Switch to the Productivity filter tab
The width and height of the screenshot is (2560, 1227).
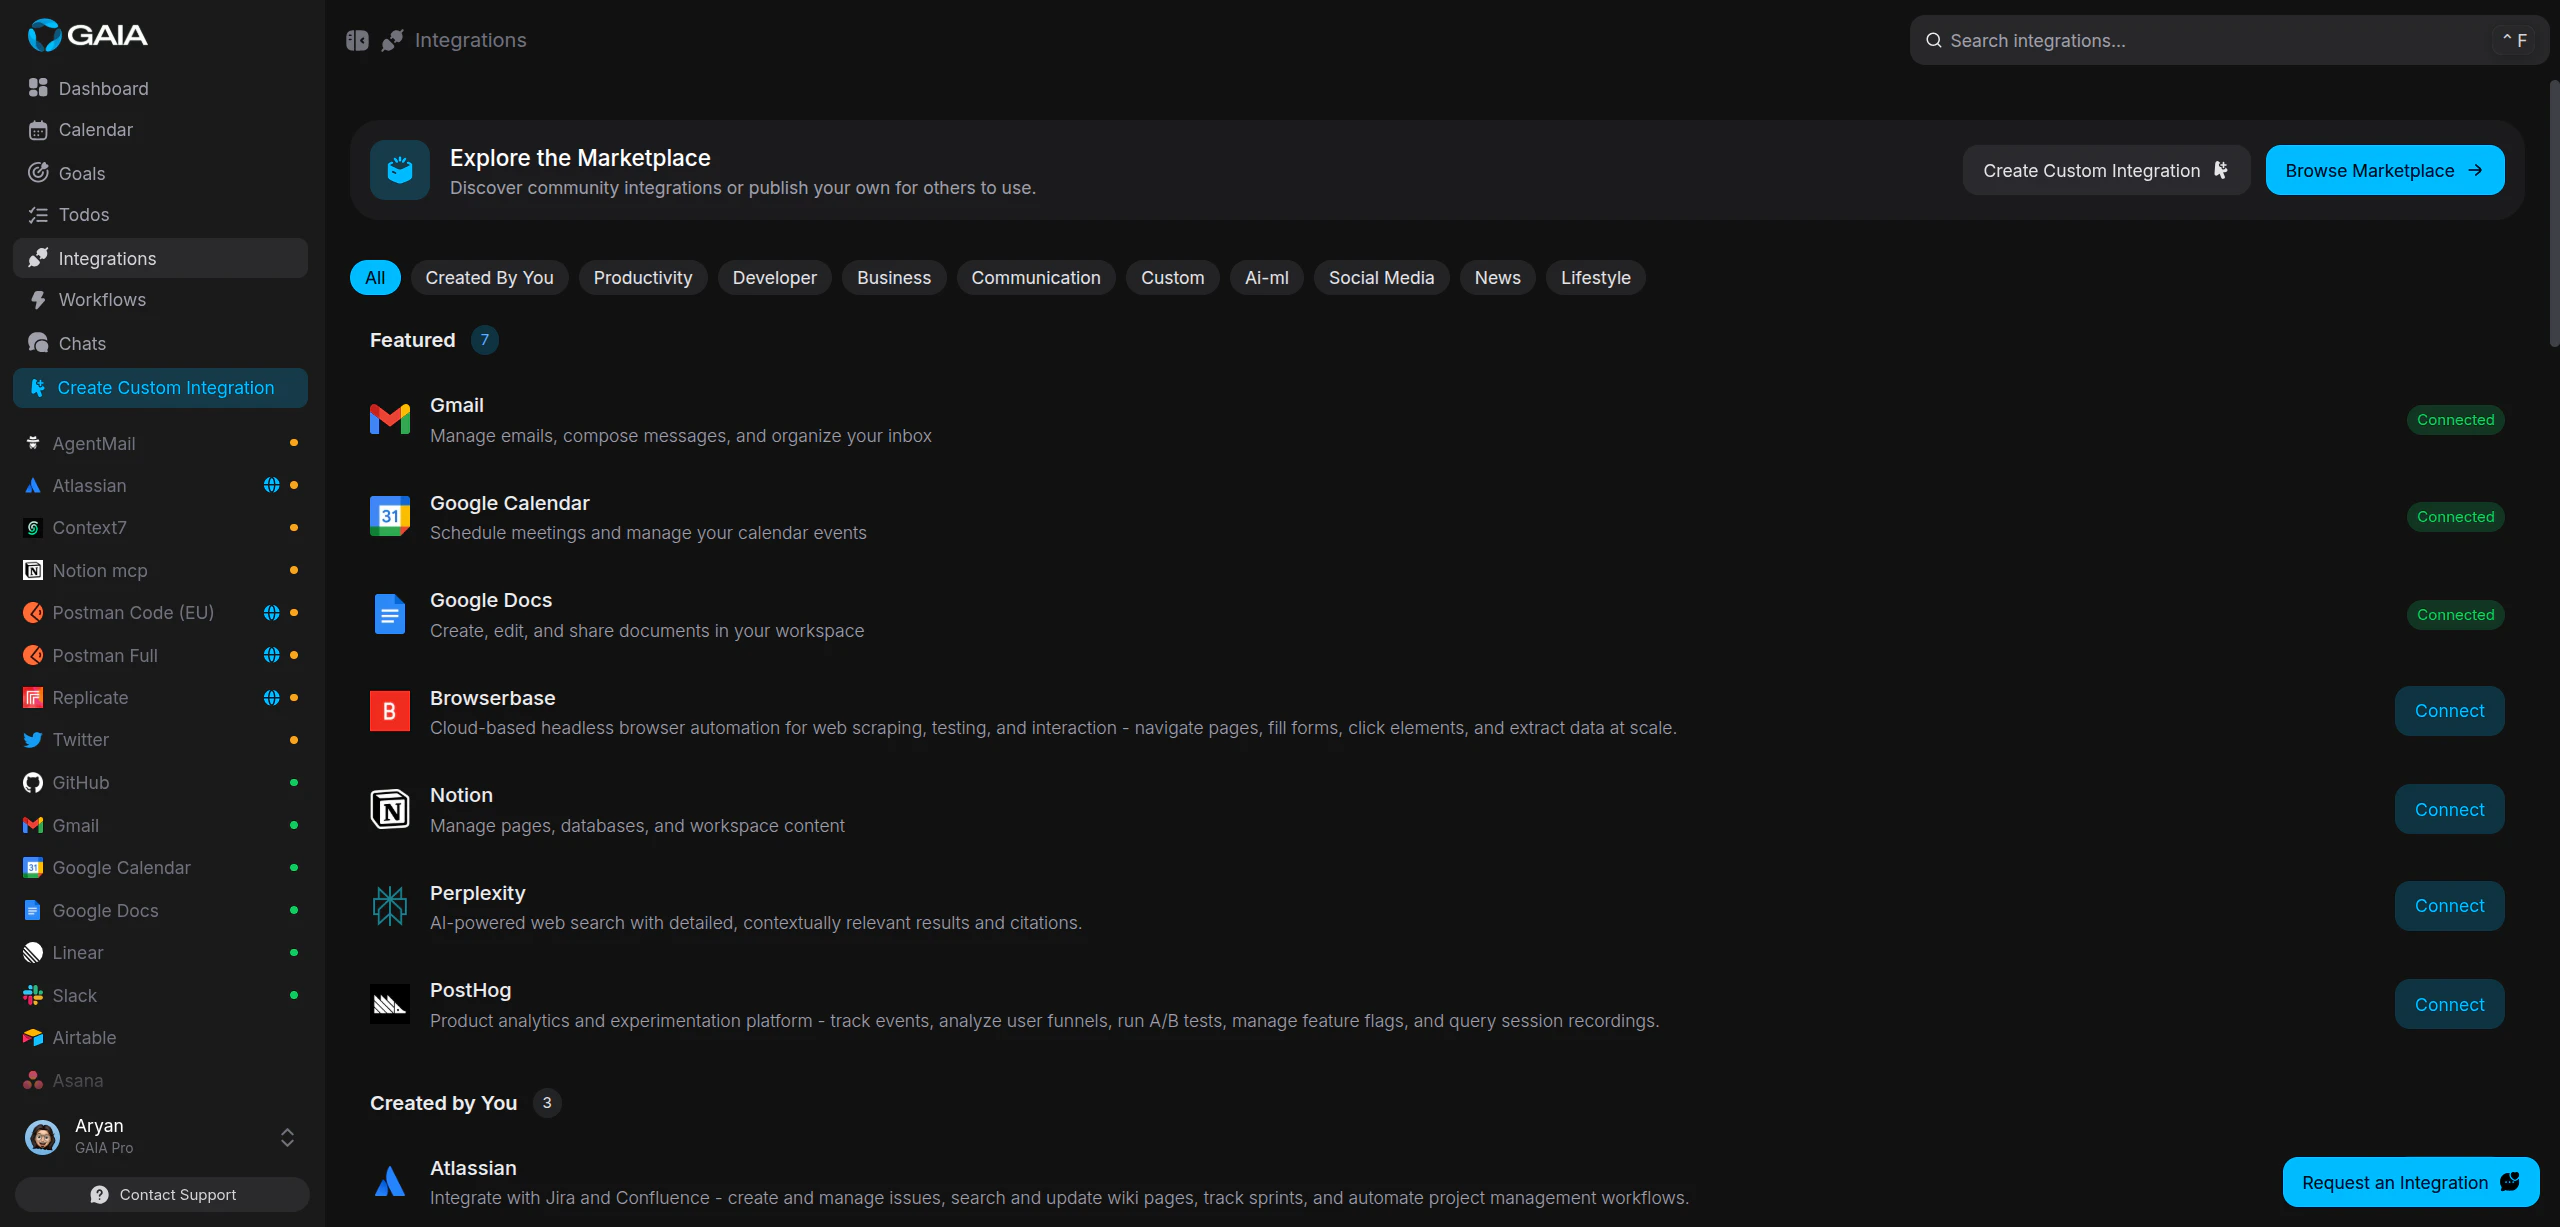(642, 277)
